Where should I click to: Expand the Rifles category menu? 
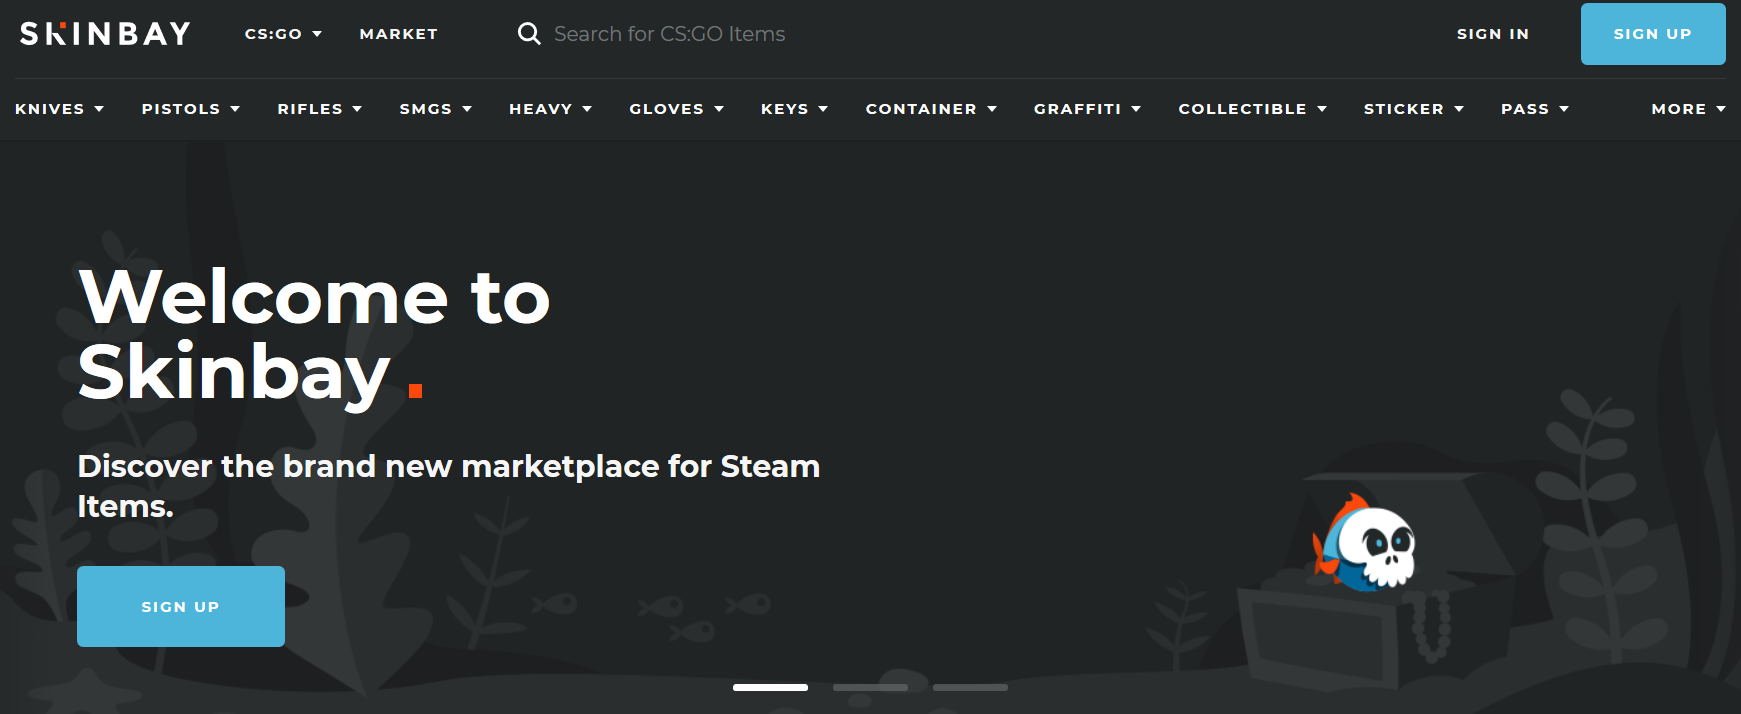(x=319, y=109)
